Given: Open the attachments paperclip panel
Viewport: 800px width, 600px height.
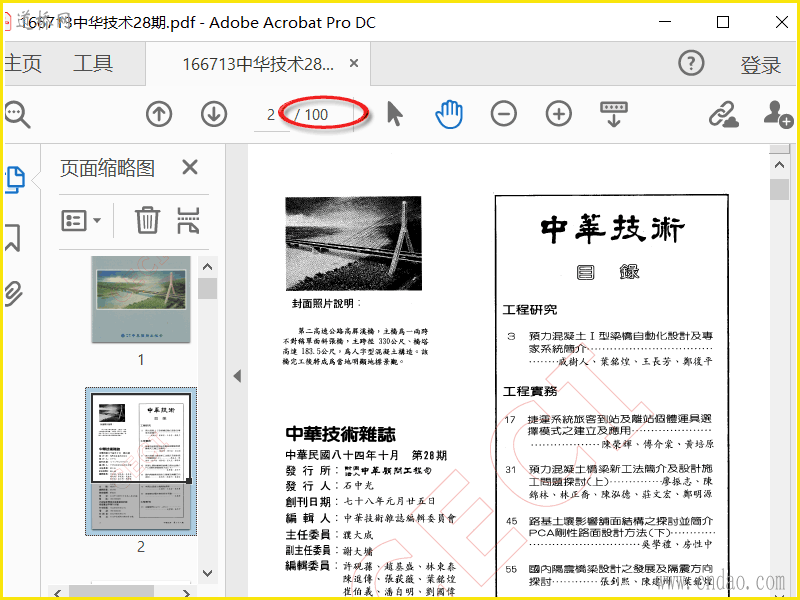Looking at the screenshot, I should coord(13,293).
